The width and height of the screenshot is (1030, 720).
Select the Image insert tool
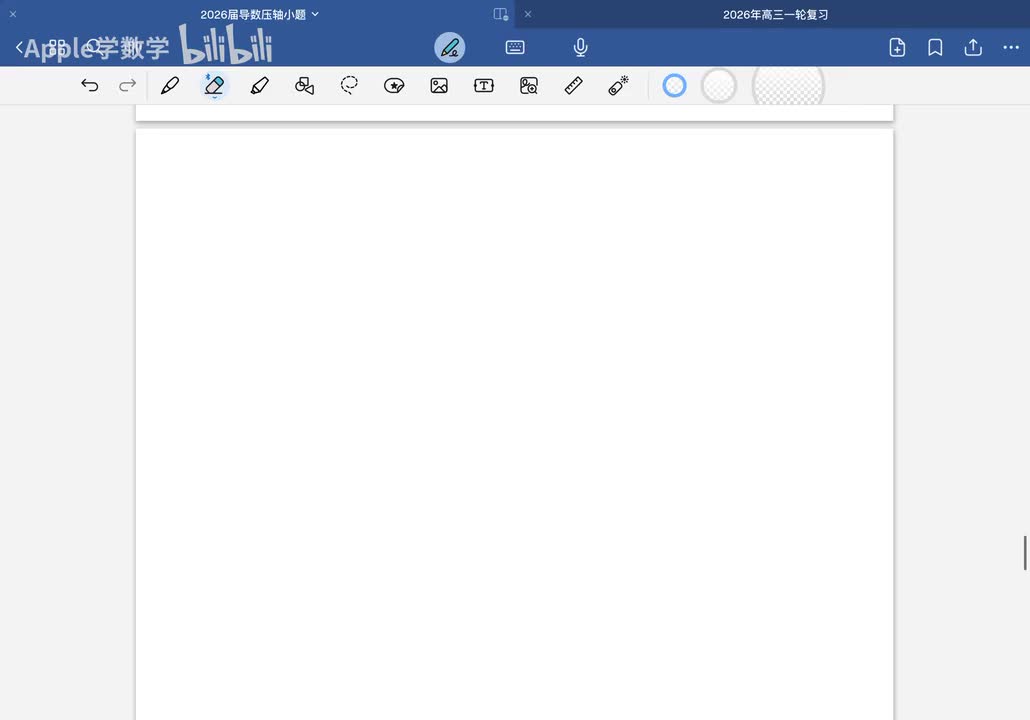pos(439,85)
